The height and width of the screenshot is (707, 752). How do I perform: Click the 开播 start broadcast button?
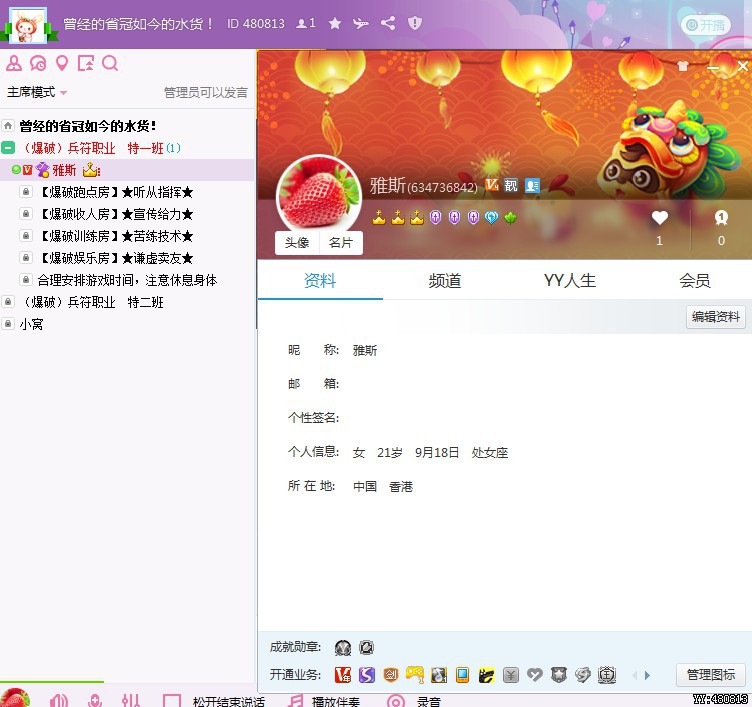click(x=705, y=25)
